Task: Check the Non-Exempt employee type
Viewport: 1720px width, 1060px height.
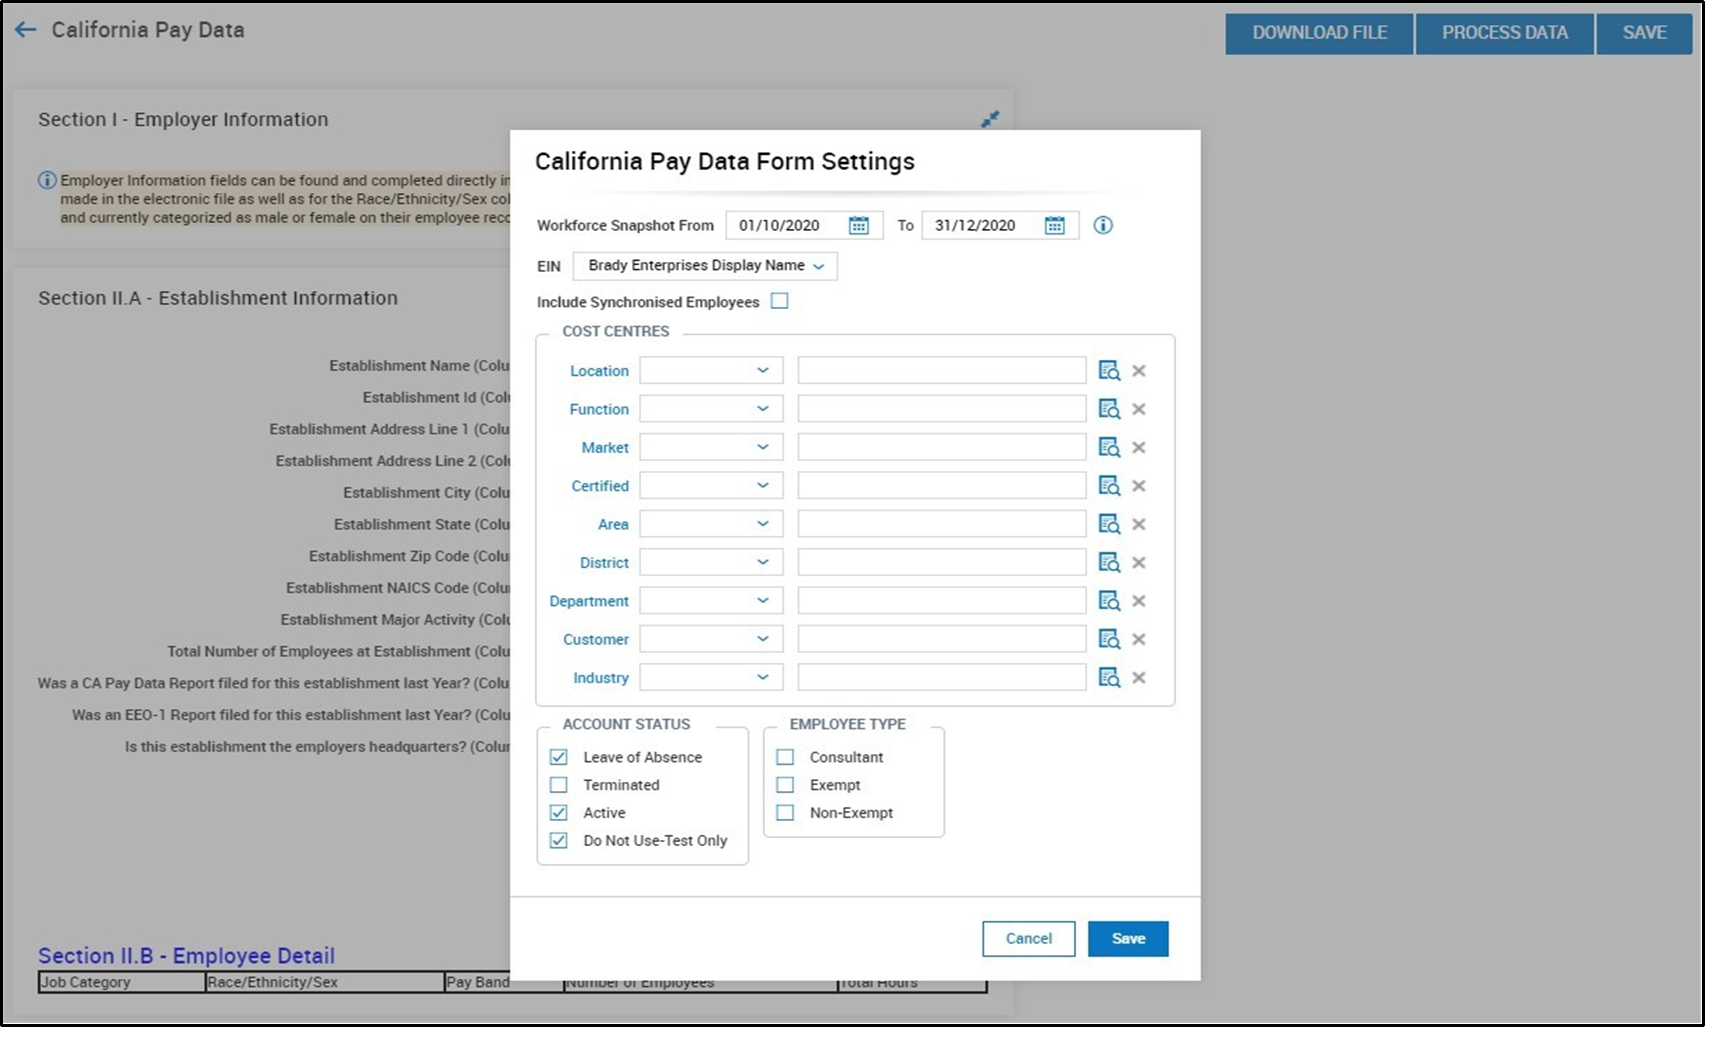Action: 785,813
